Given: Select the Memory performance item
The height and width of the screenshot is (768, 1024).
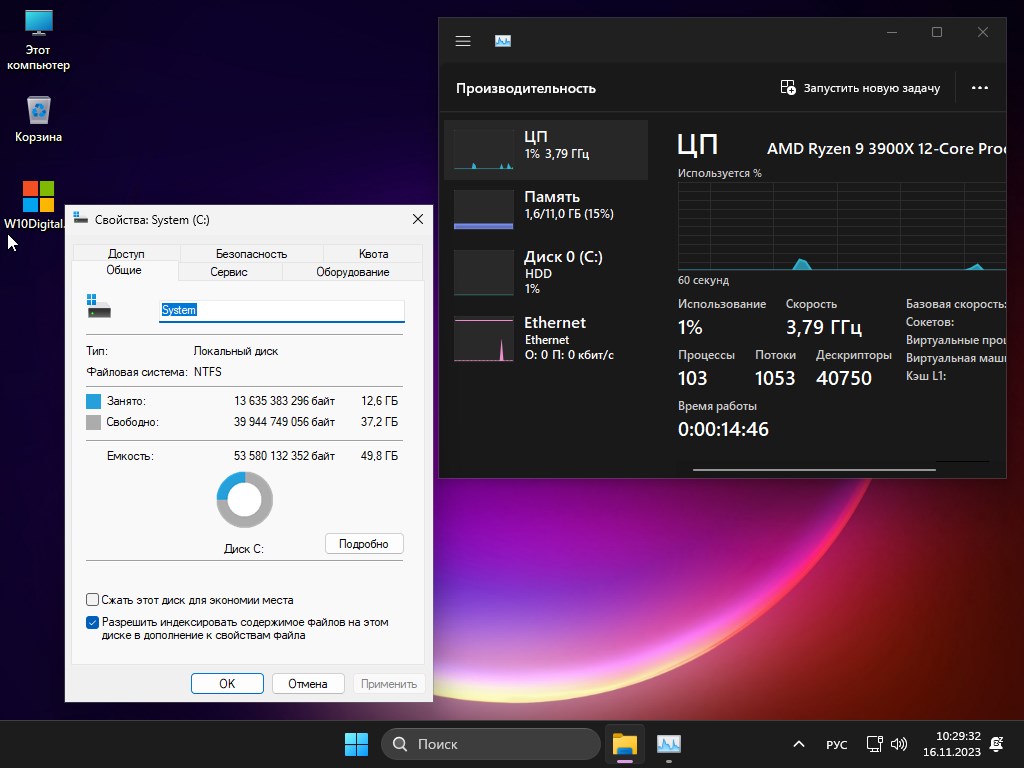Looking at the screenshot, I should click(x=546, y=210).
